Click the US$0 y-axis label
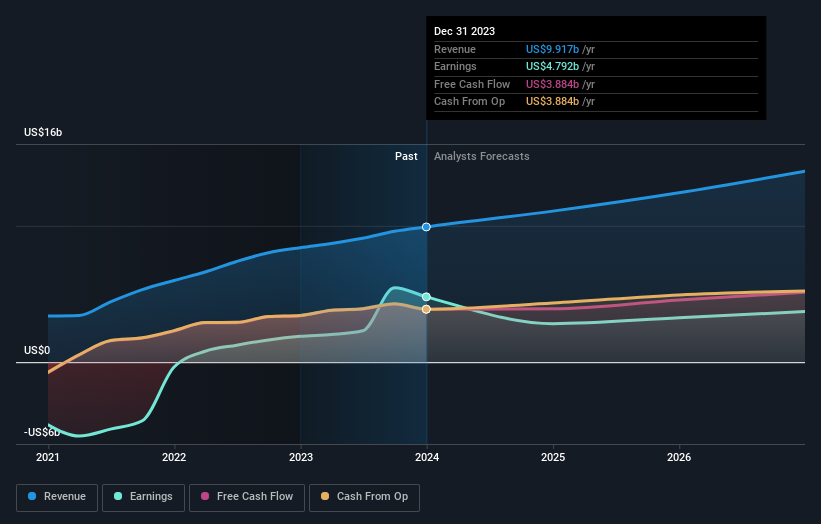 [x=37, y=350]
